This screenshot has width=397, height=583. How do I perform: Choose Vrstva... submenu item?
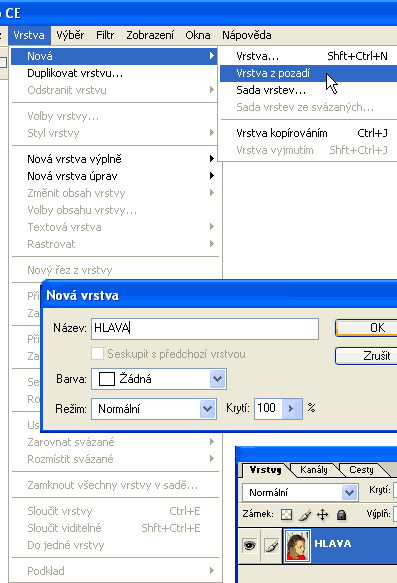309,56
